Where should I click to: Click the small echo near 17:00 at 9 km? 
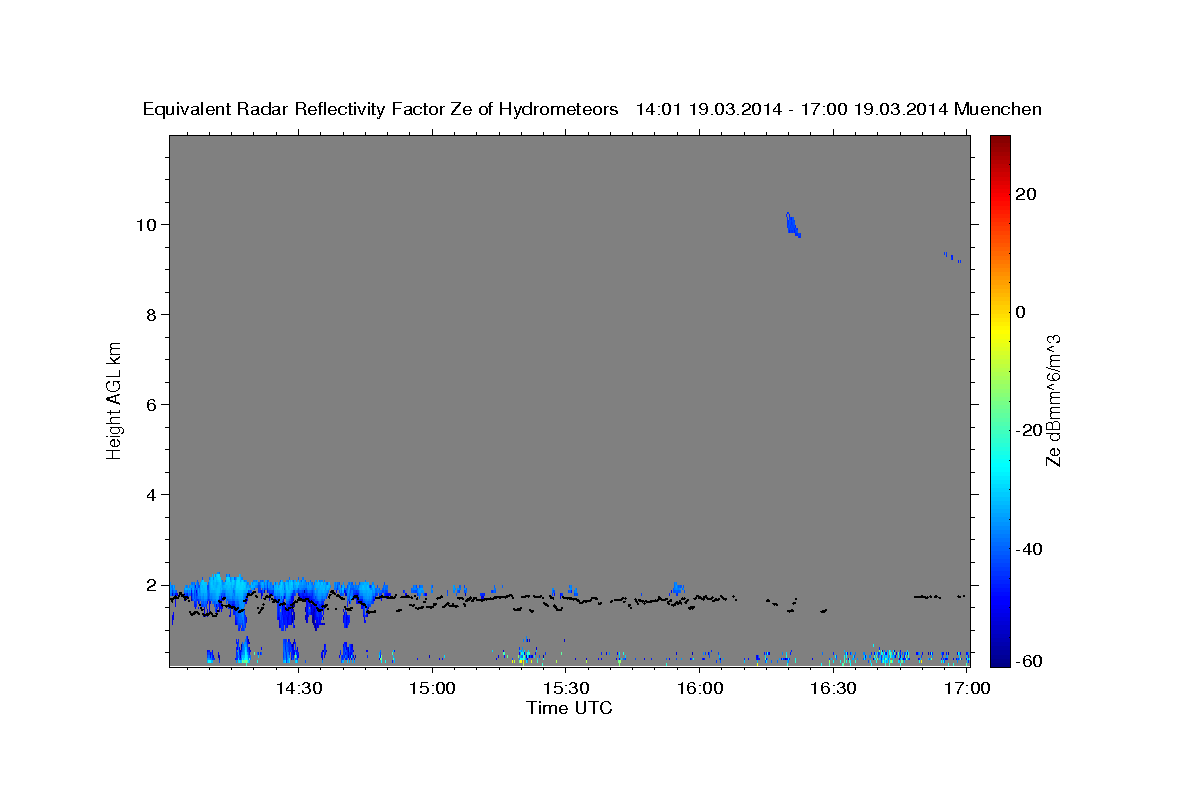tap(952, 257)
